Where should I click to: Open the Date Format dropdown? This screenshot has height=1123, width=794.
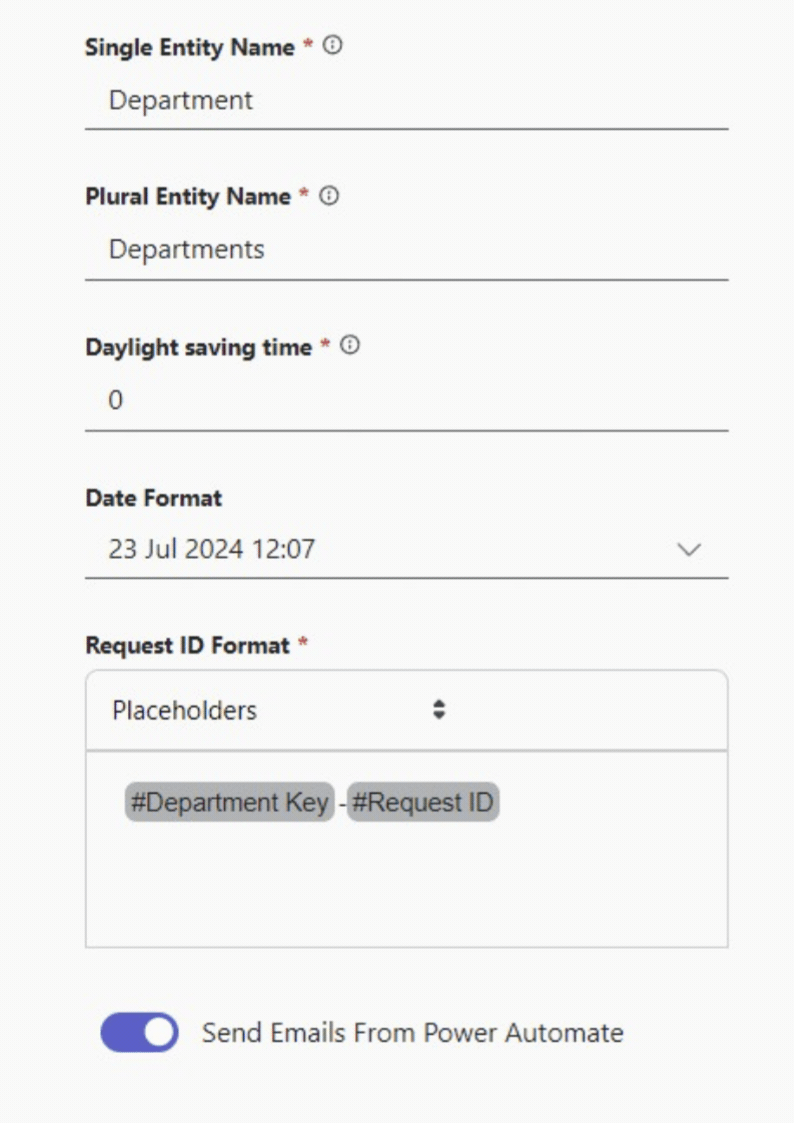407,549
